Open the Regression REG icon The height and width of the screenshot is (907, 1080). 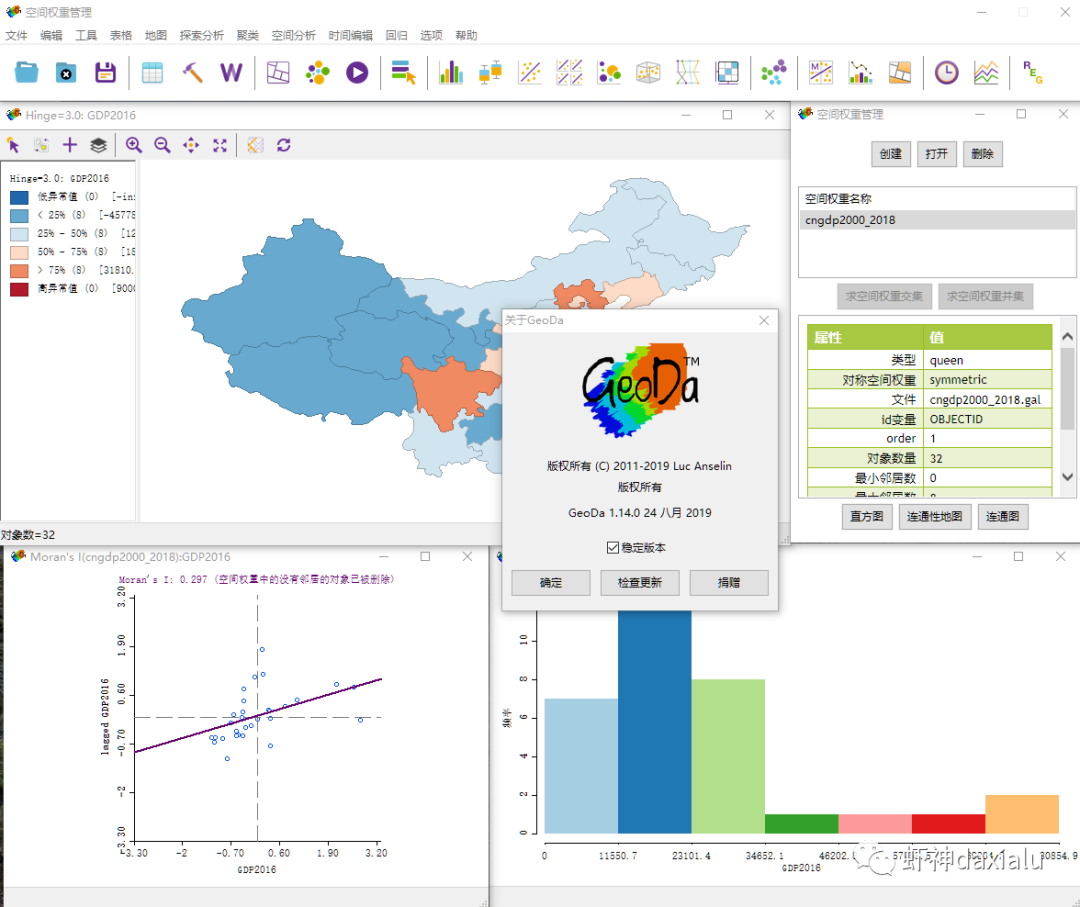point(1032,72)
